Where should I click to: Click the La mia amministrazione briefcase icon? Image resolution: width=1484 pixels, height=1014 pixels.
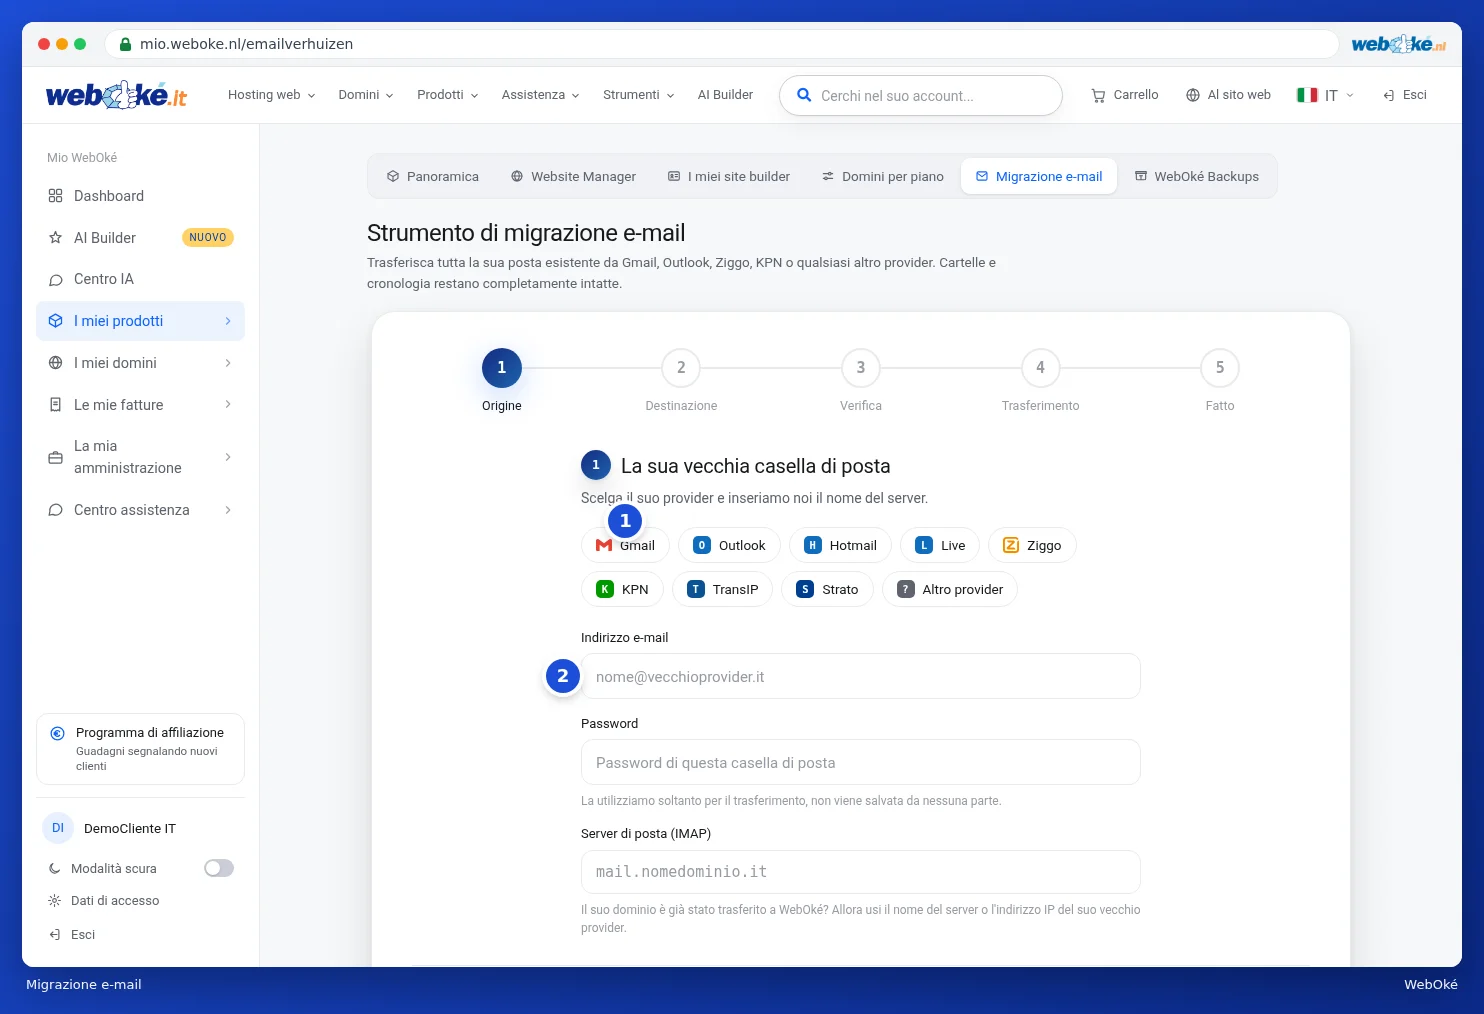[x=56, y=457]
